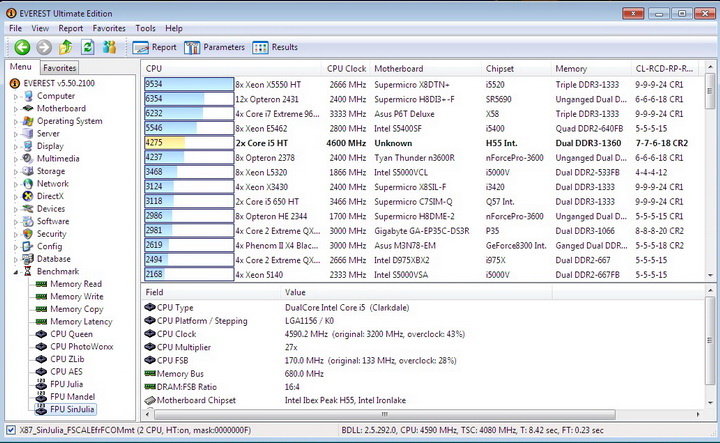Screen dimensions: 720x443
Task: Sort by CPU Clock column header
Action: (345, 69)
